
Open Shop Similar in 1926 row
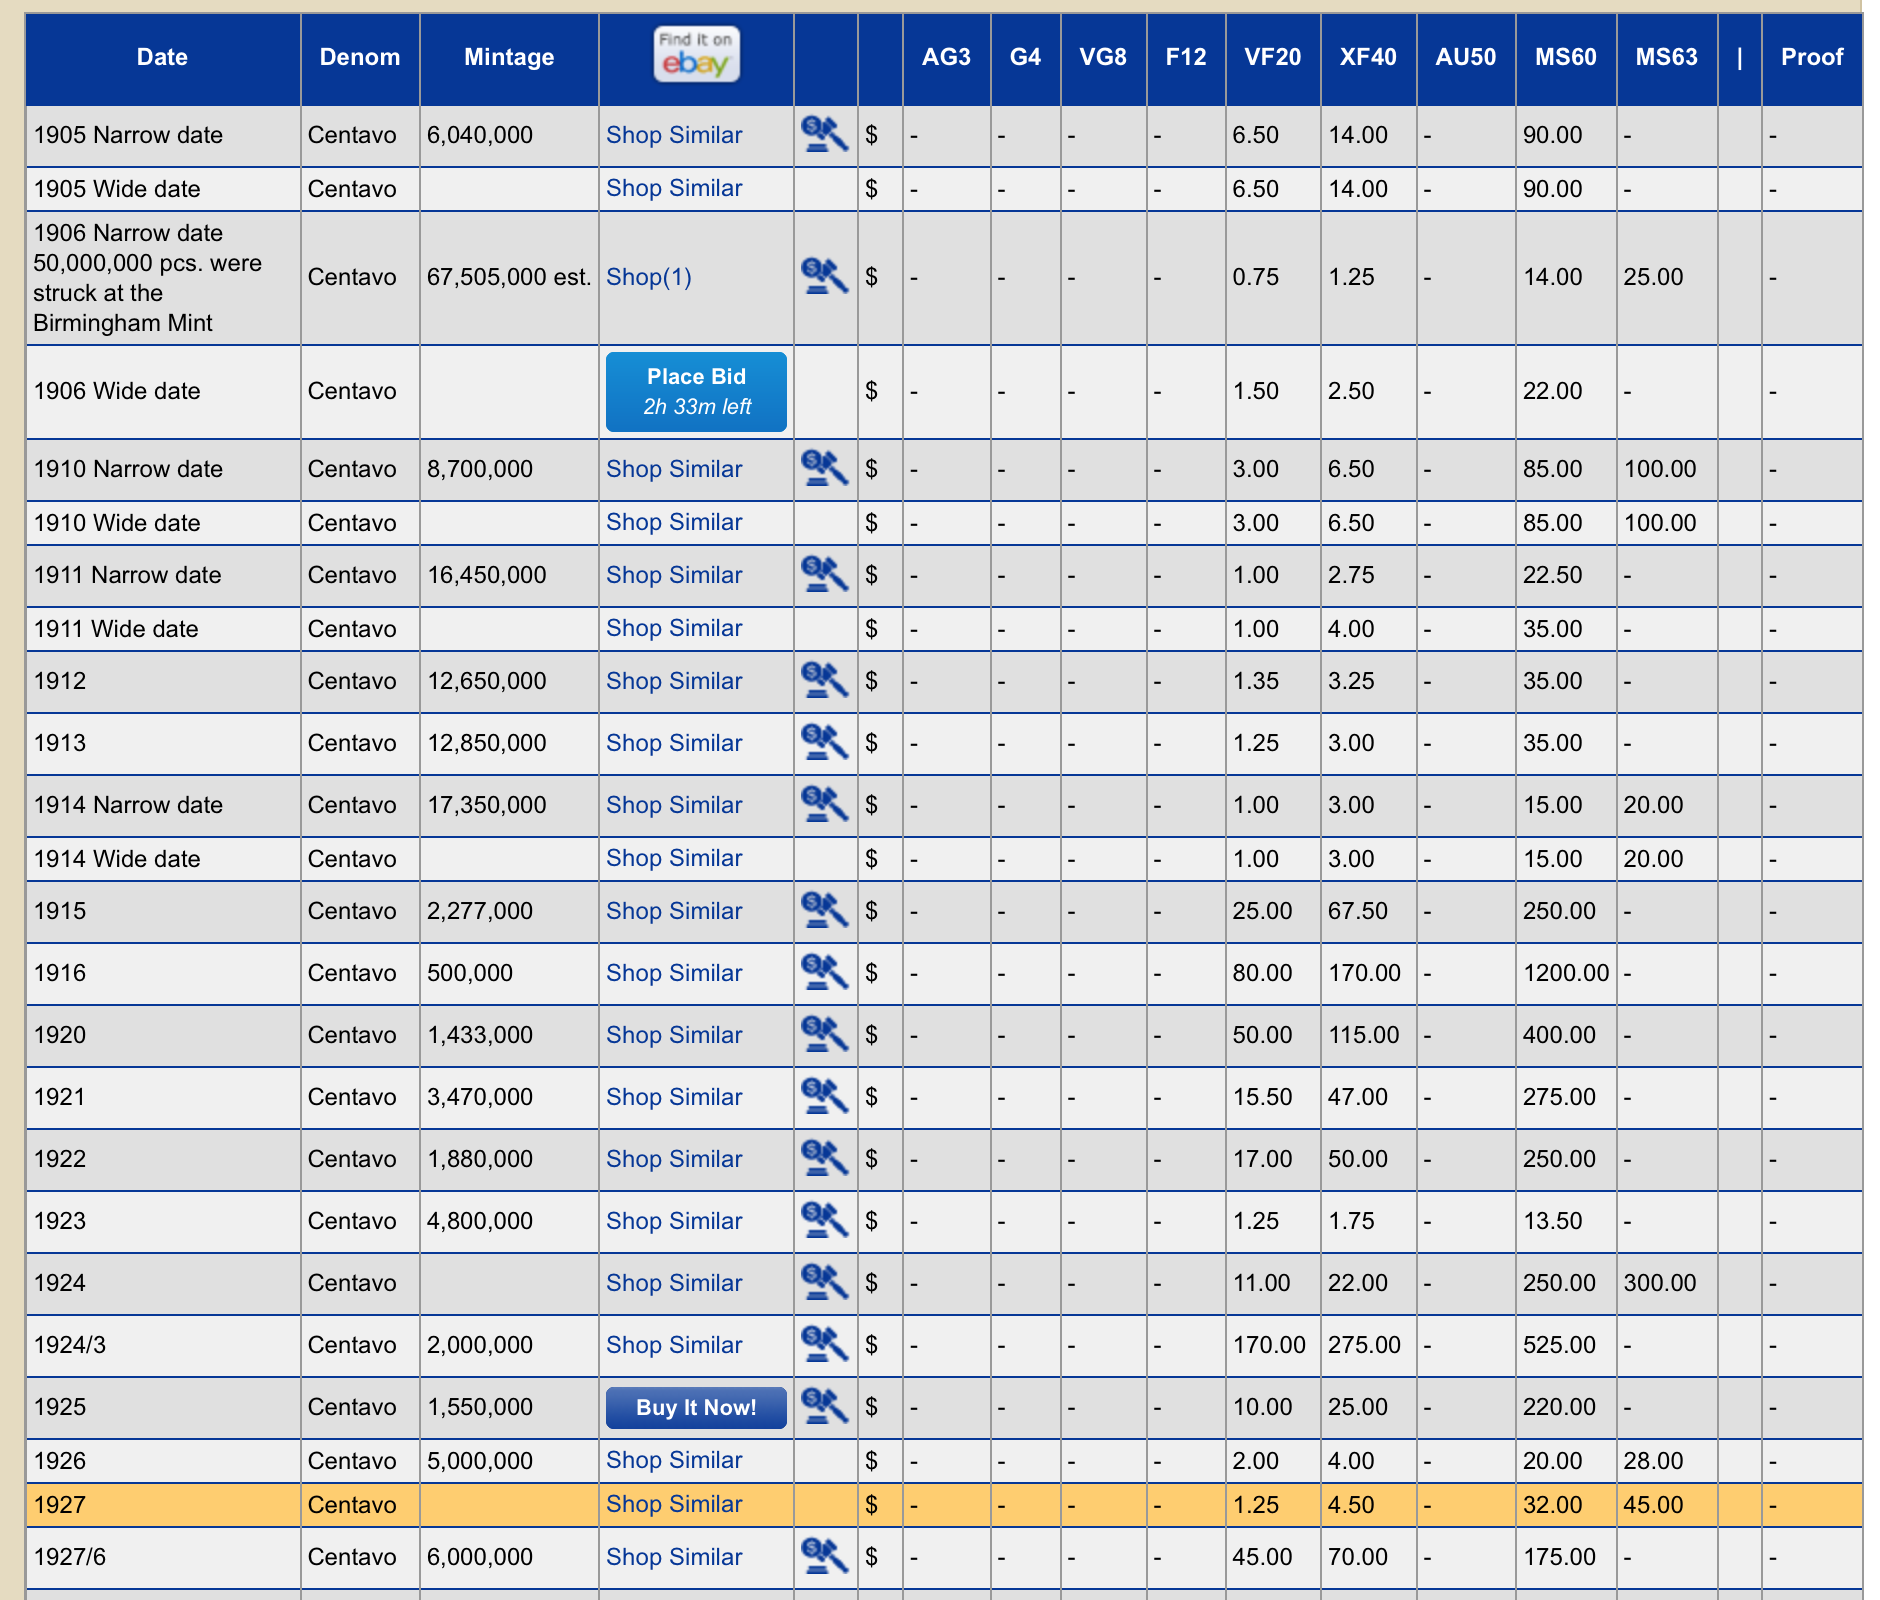click(674, 1460)
